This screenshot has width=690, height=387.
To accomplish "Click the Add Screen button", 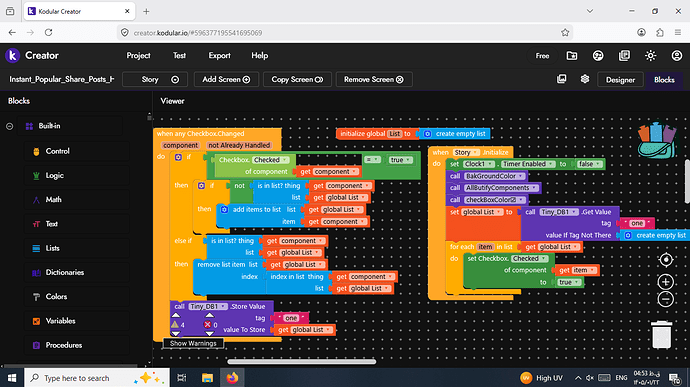I will pos(226,80).
